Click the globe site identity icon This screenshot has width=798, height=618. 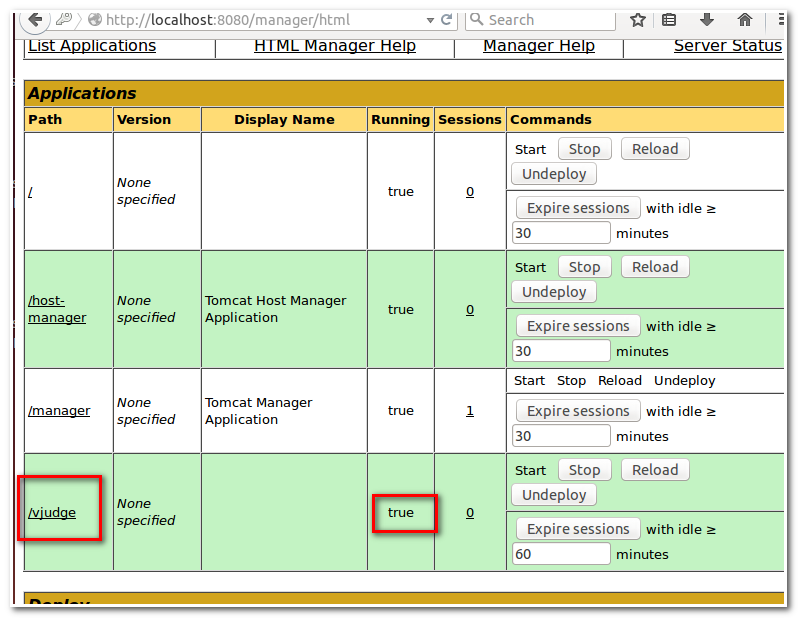95,19
